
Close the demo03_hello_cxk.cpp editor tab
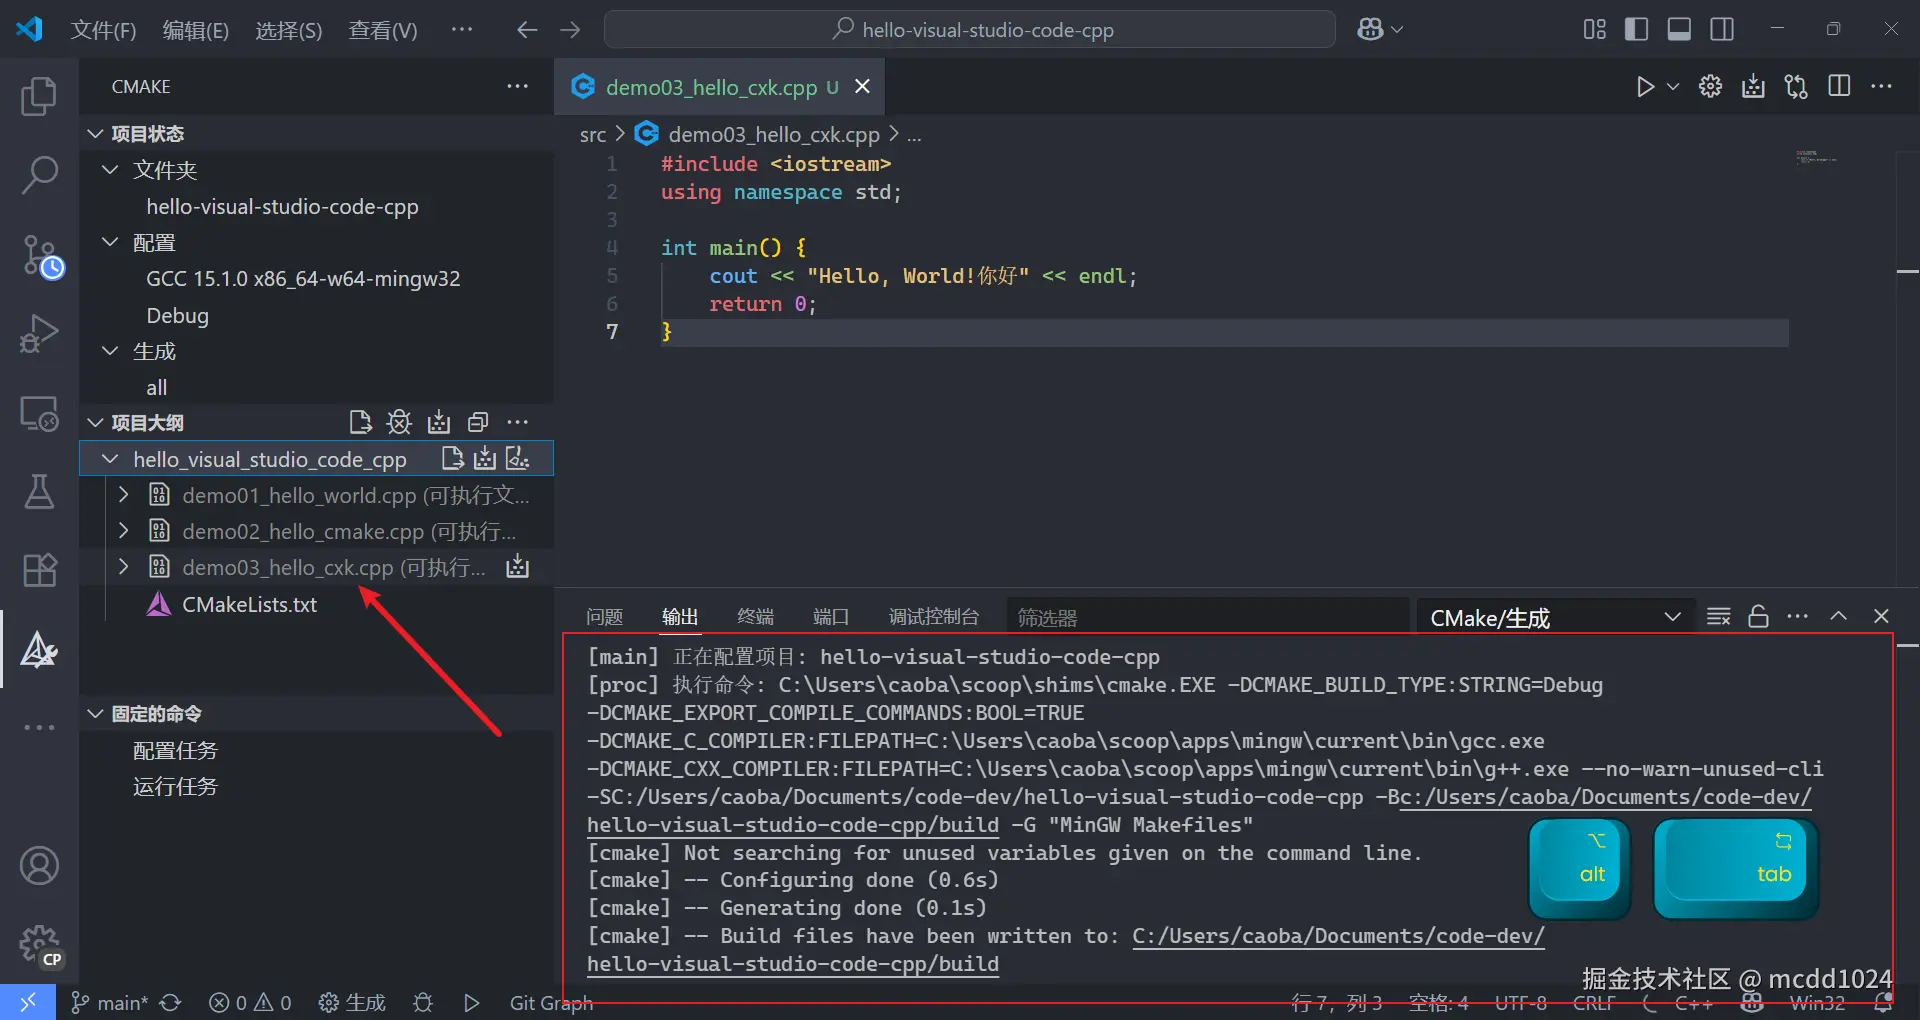[x=862, y=87]
